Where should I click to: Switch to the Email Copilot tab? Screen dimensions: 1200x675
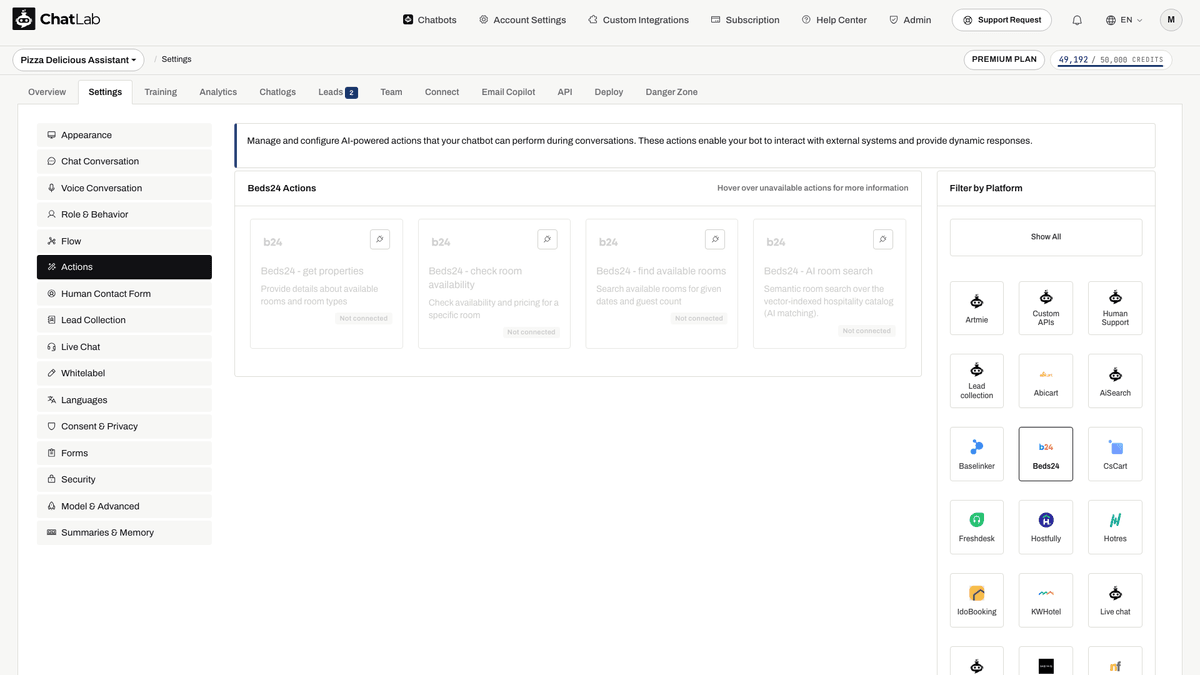coord(508,92)
